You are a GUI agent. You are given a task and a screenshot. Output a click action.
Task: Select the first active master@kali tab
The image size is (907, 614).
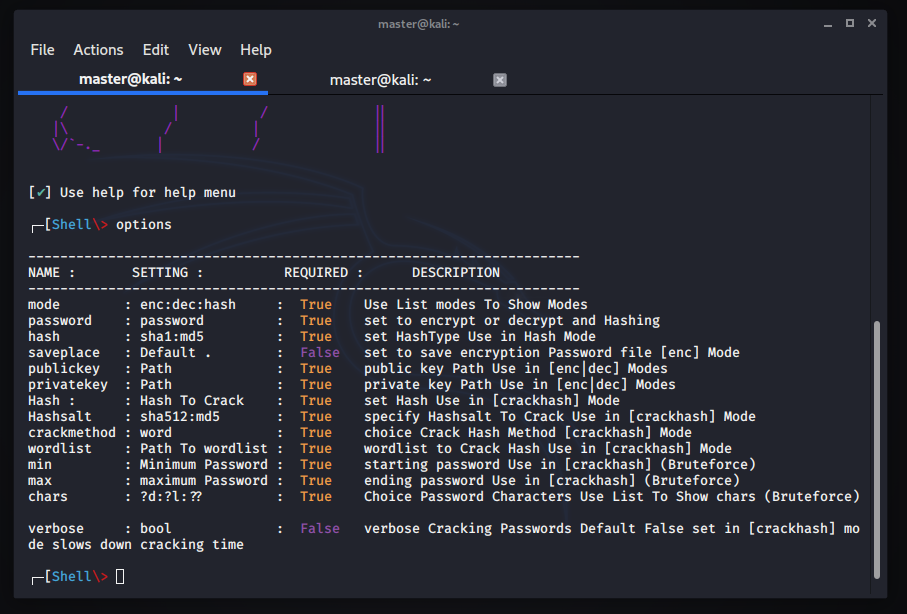pyautogui.click(x=131, y=79)
